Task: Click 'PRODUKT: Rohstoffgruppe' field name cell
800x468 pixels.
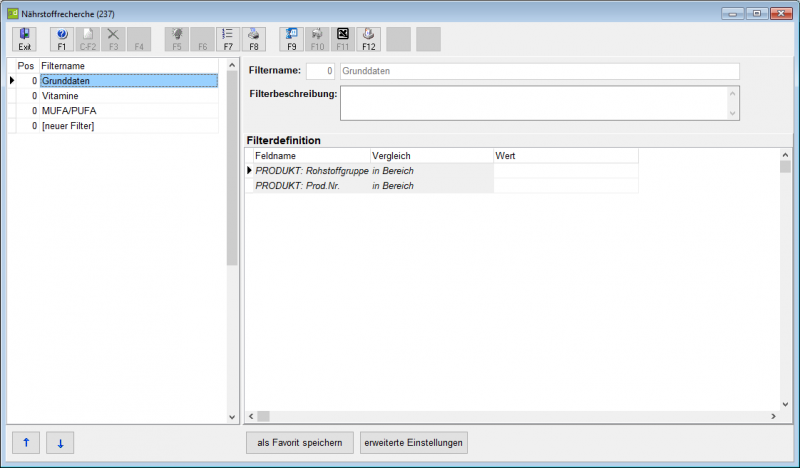Action: coord(312,170)
